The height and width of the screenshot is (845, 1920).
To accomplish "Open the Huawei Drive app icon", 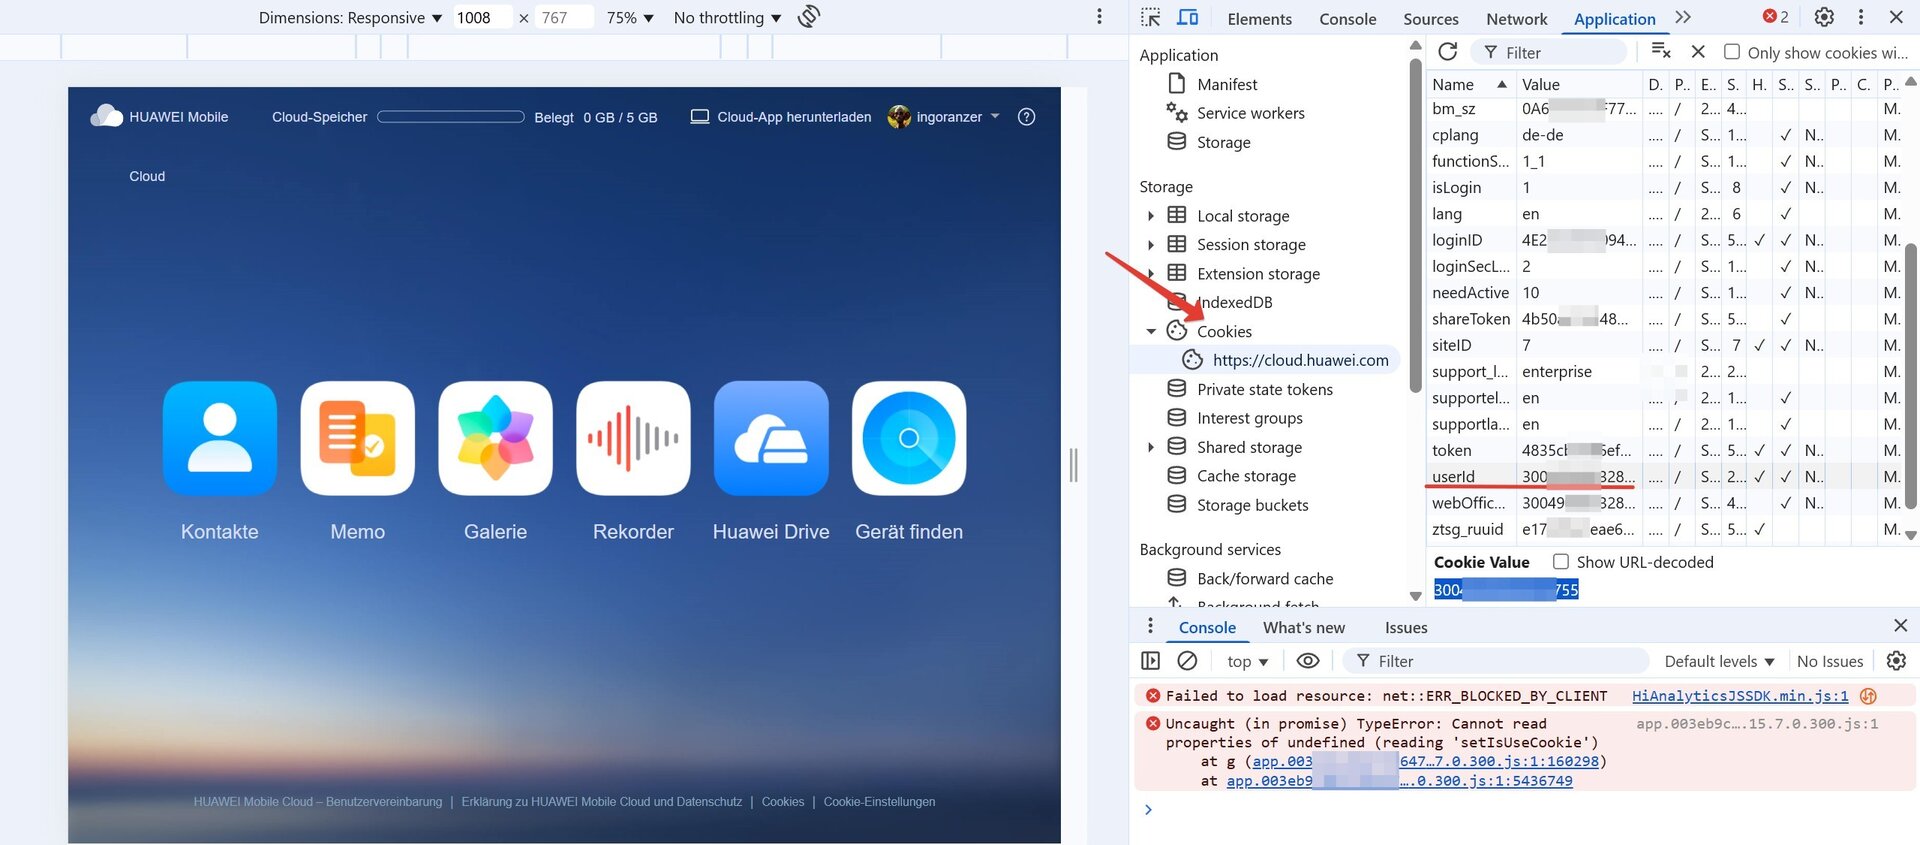I will tap(771, 438).
